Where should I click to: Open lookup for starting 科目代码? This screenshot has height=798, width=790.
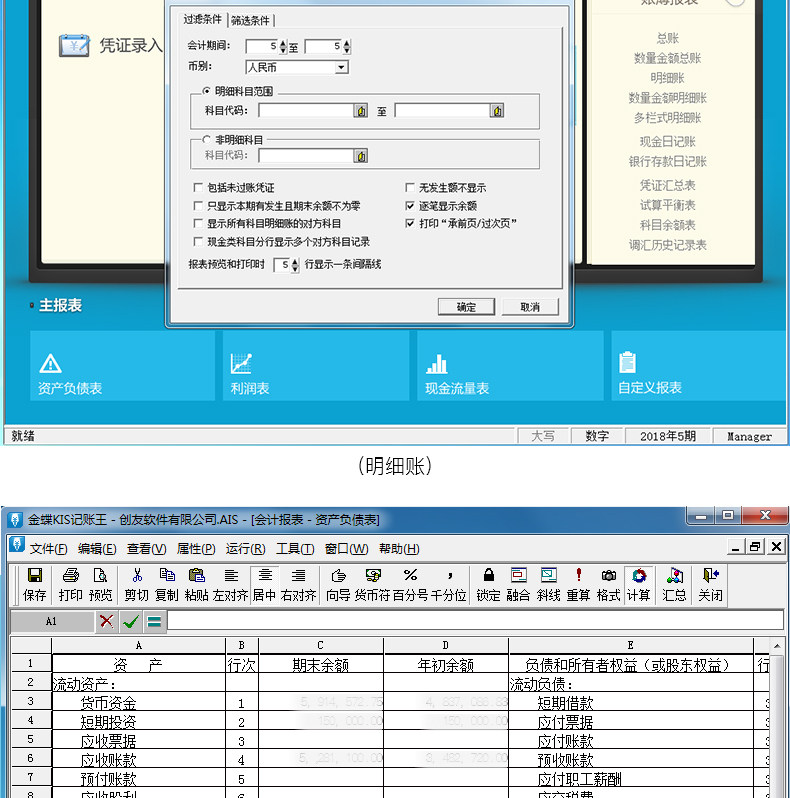pos(361,110)
